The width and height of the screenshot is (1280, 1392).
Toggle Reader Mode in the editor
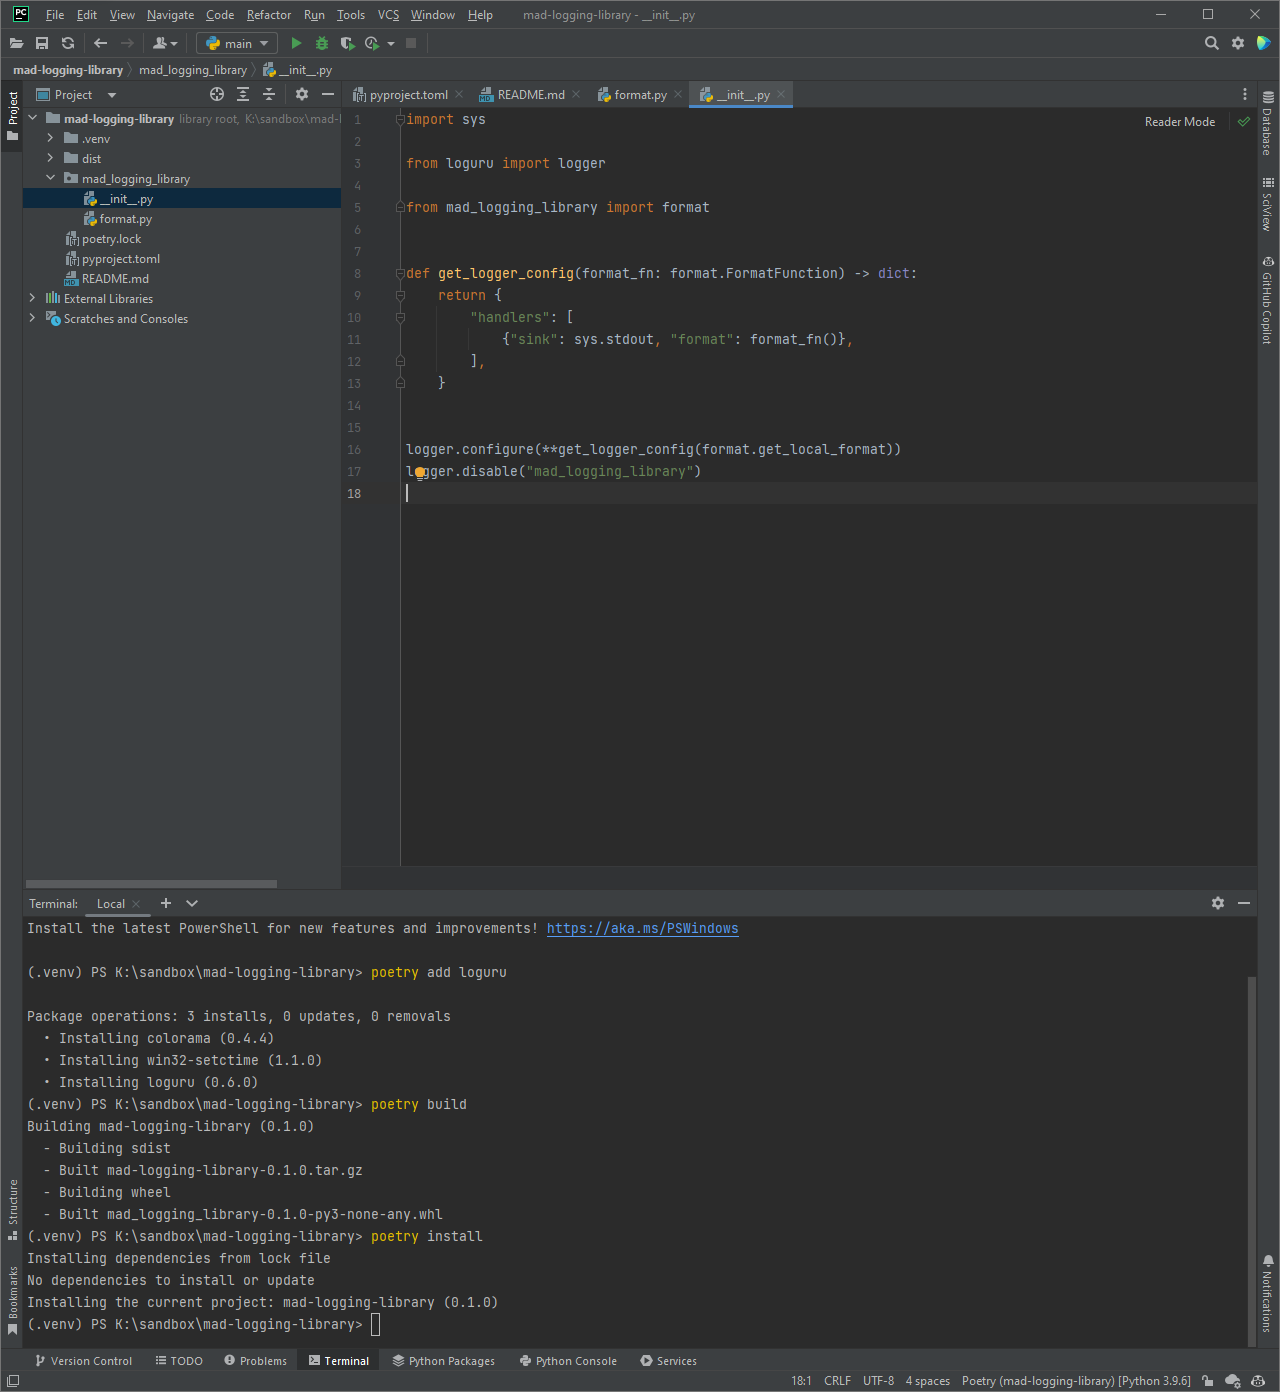pyautogui.click(x=1179, y=121)
